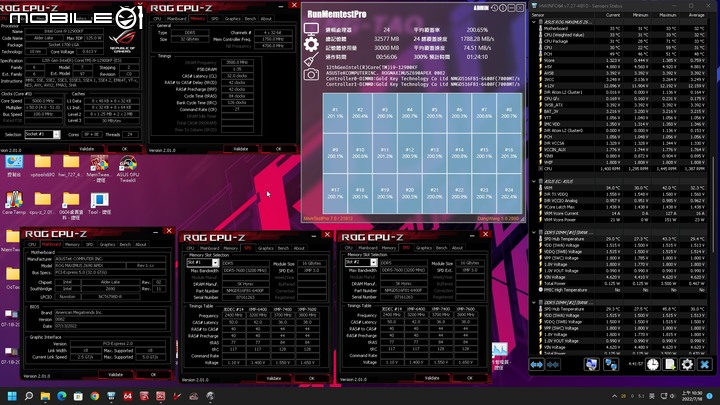Click Validate in CPU-Z Slot #1 SPD window
Viewport: 720px width, 405px height.
point(274,378)
